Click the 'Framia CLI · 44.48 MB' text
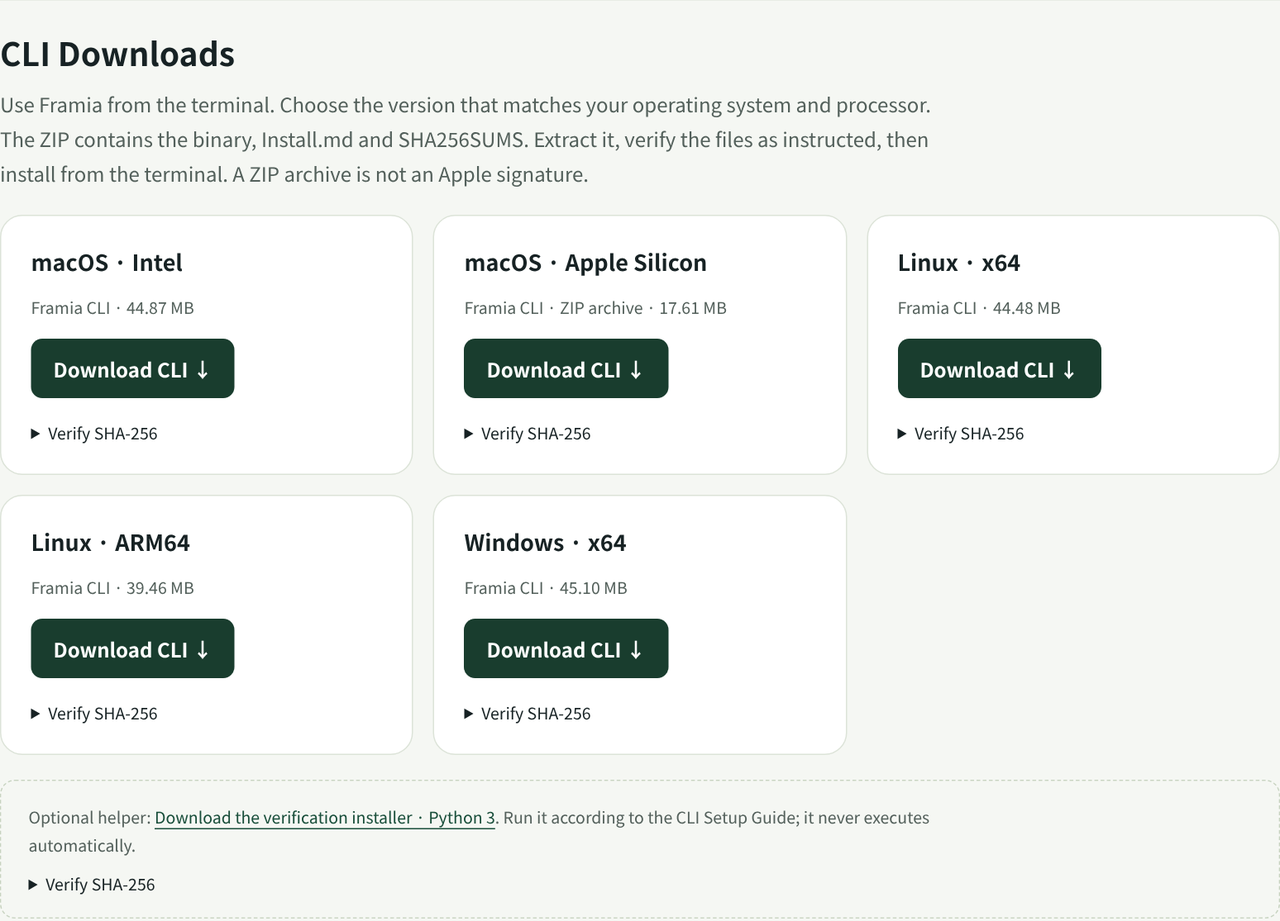The width and height of the screenshot is (1280, 921). tap(979, 308)
